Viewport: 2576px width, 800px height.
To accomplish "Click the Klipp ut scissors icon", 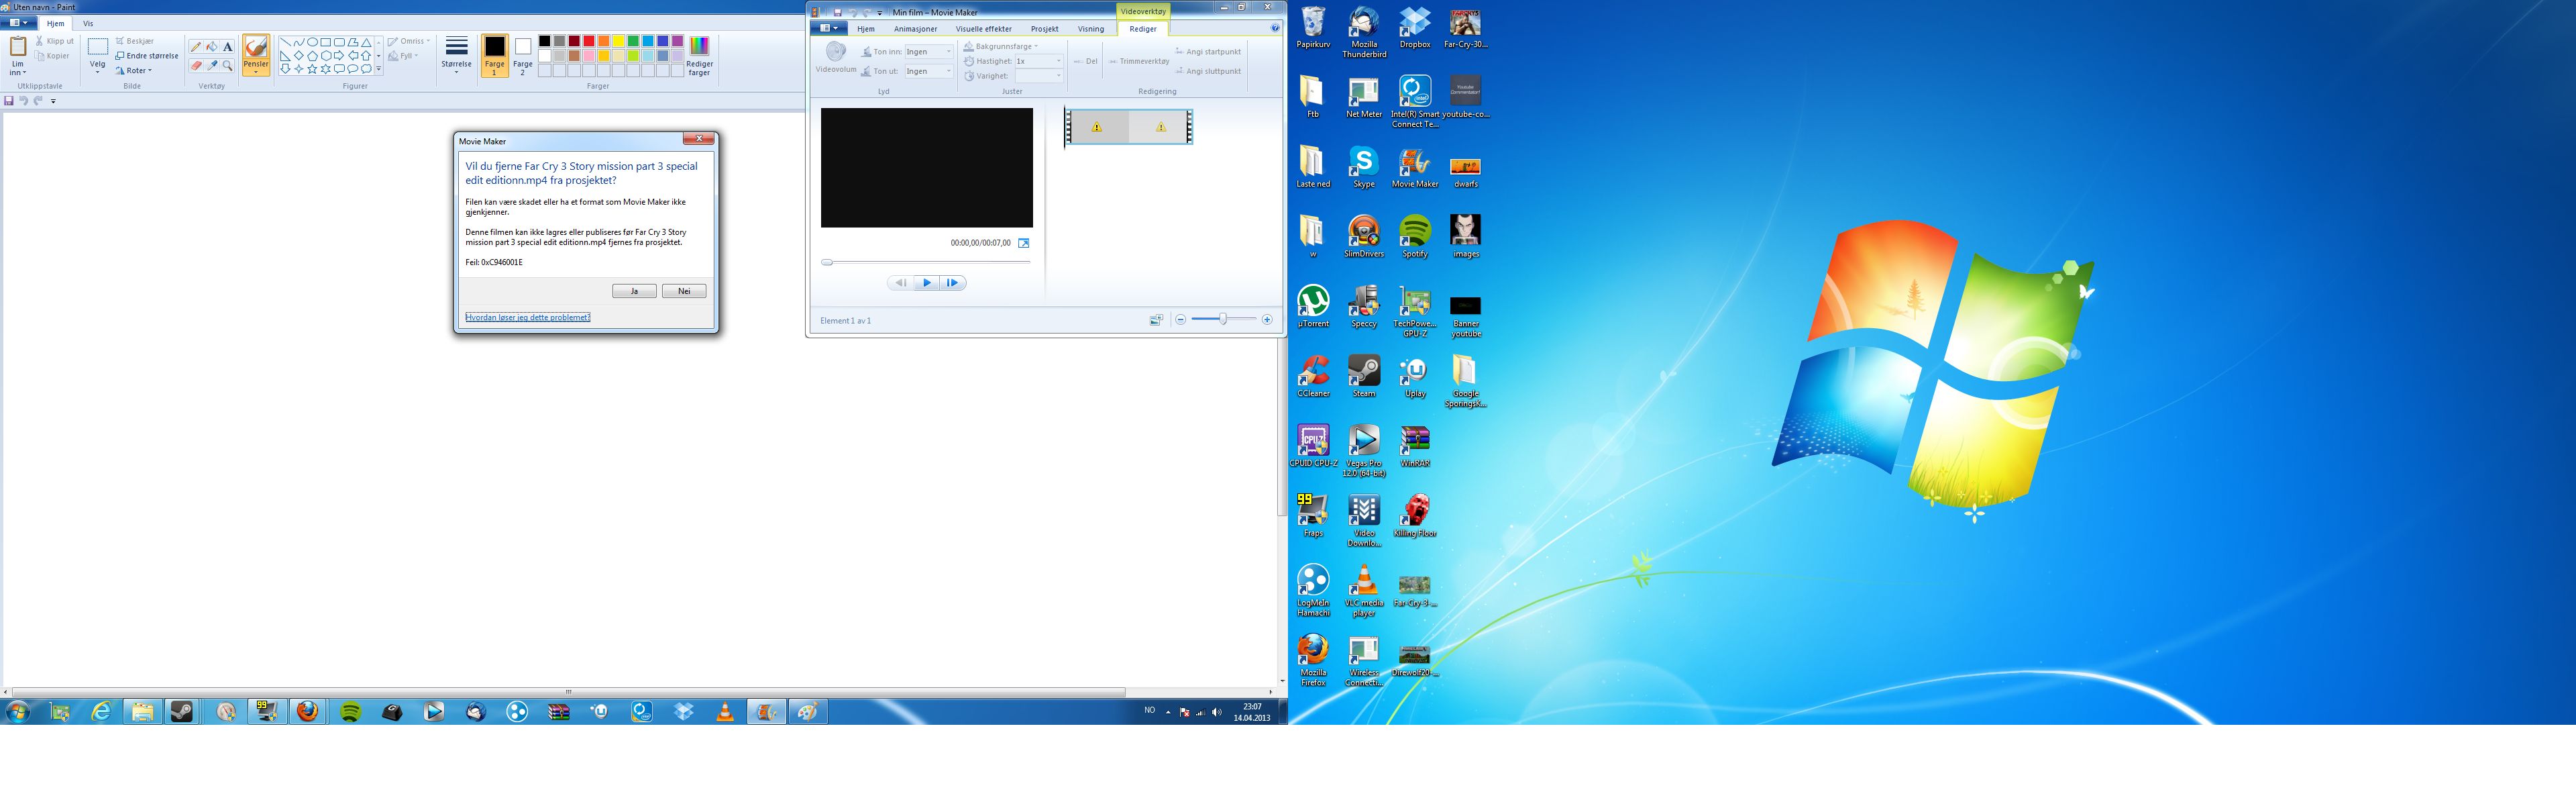I will click(x=40, y=41).
